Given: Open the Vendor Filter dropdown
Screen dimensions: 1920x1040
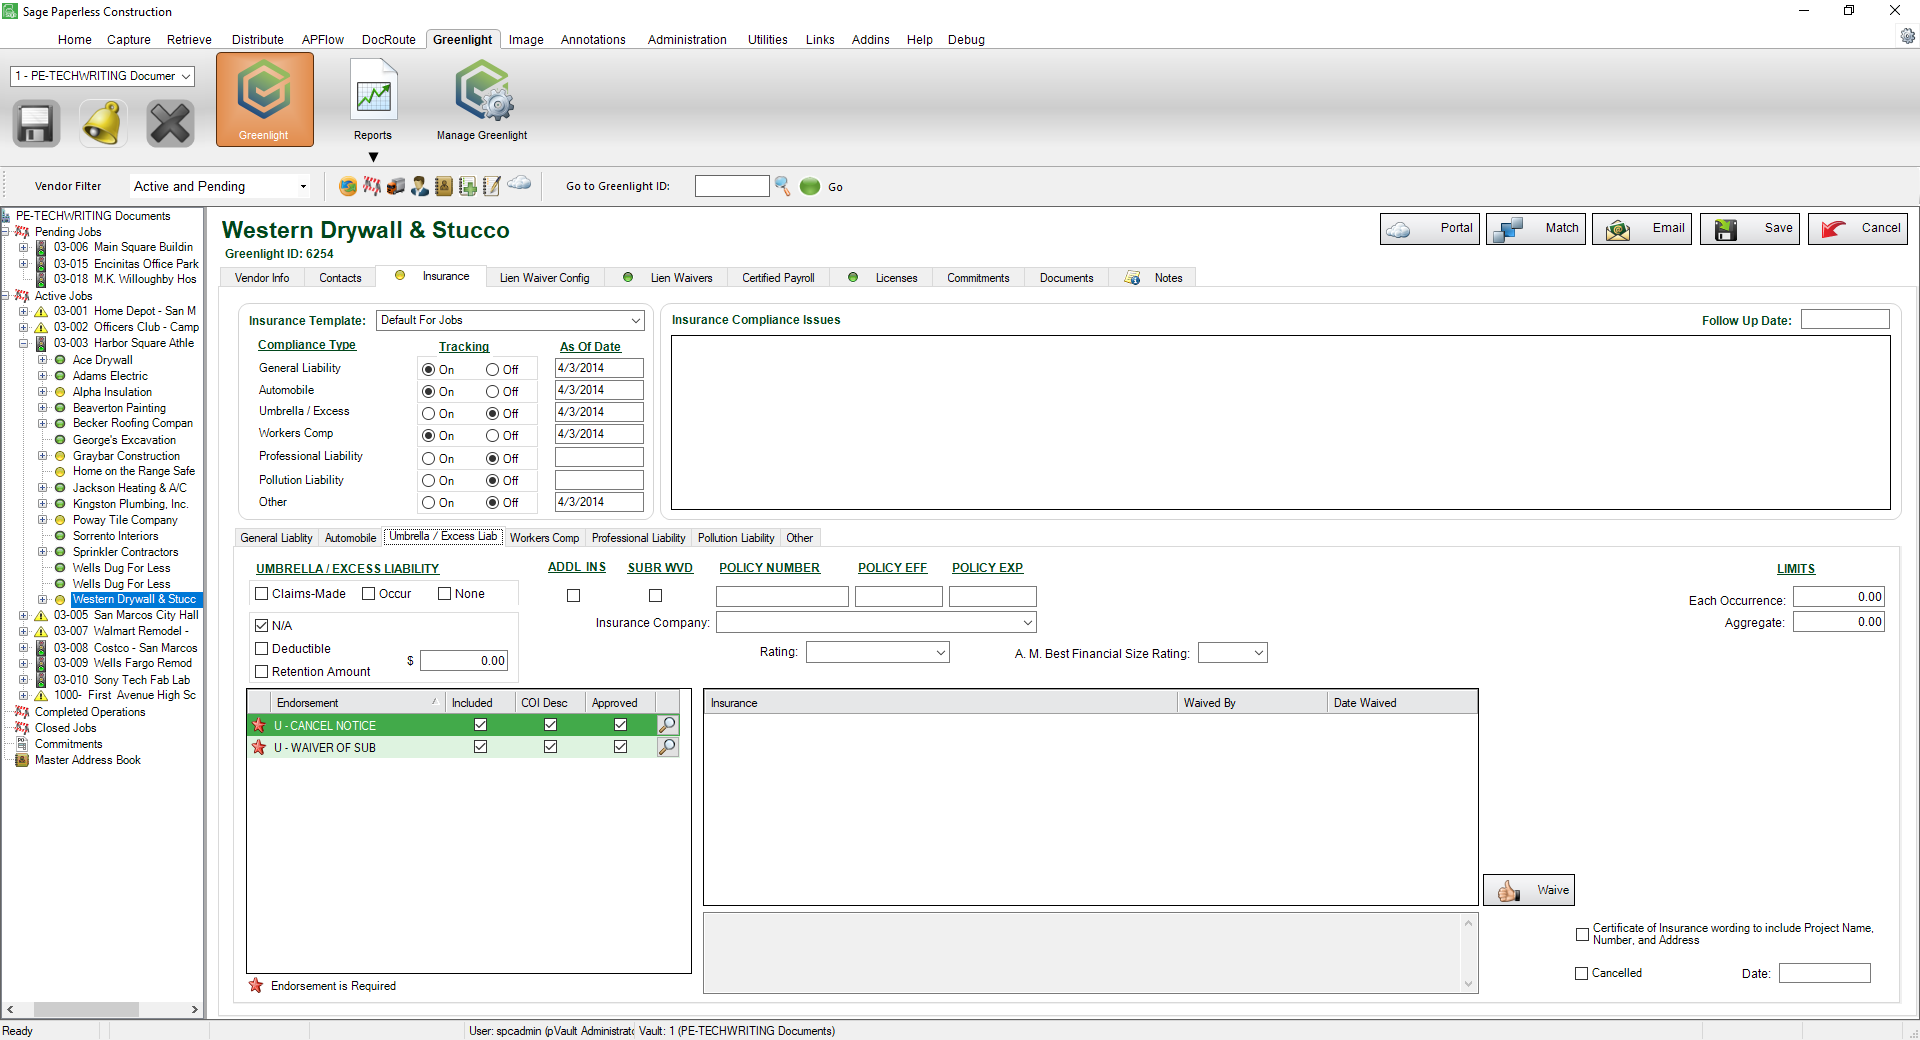Looking at the screenshot, I should [x=303, y=187].
